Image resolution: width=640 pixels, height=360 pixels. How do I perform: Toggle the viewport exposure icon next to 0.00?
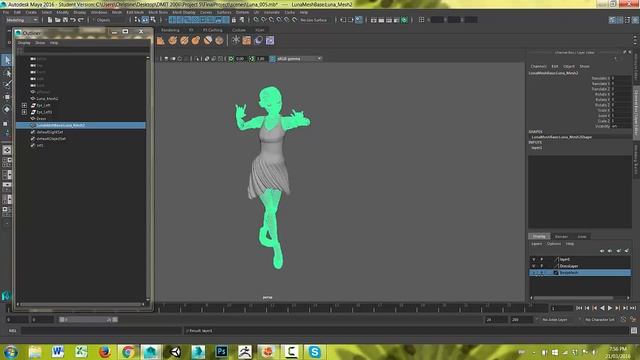[231, 59]
